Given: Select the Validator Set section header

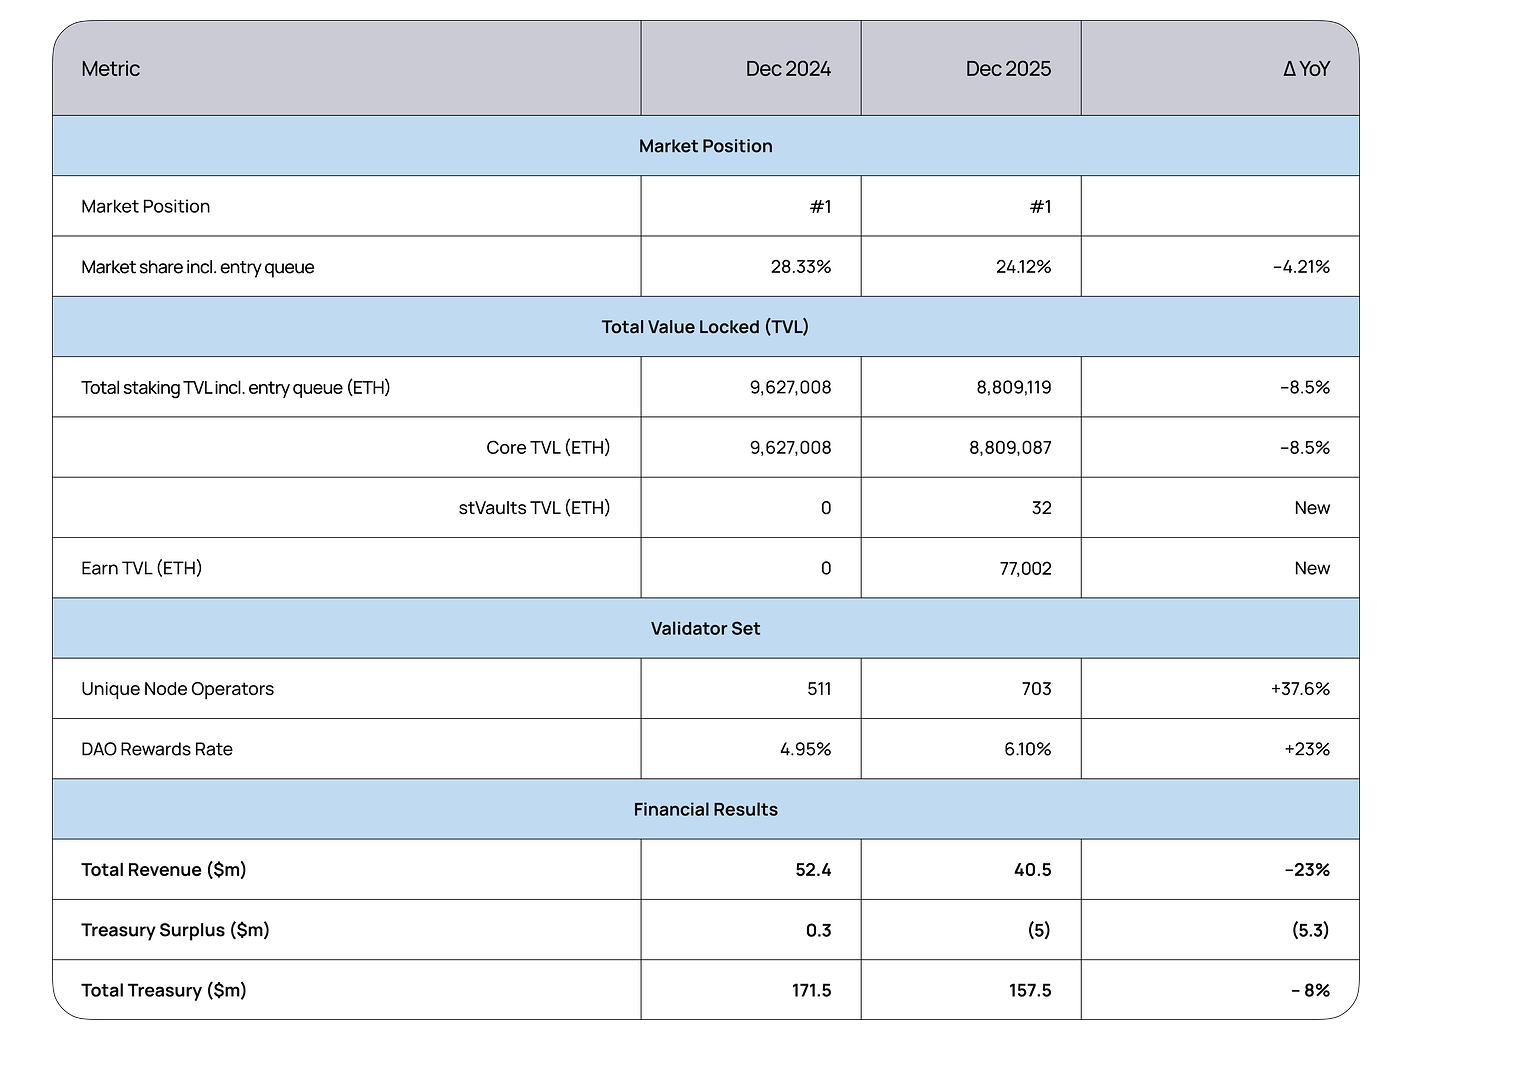Looking at the screenshot, I should coord(705,629).
